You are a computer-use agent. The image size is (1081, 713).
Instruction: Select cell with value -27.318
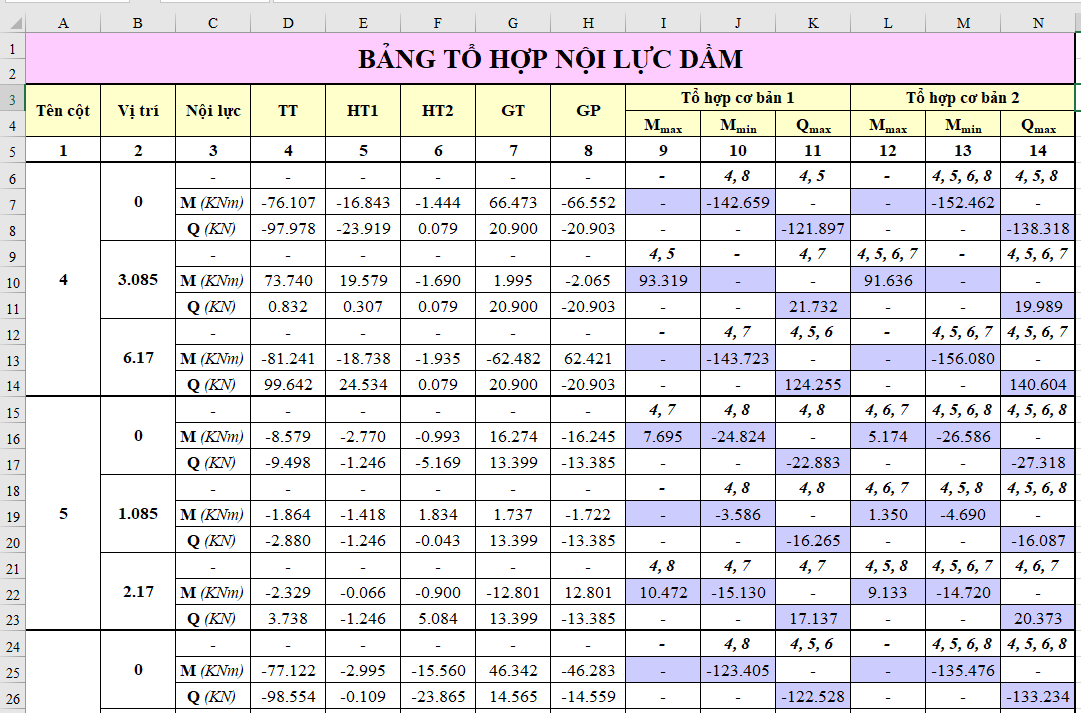pyautogui.click(x=1038, y=462)
